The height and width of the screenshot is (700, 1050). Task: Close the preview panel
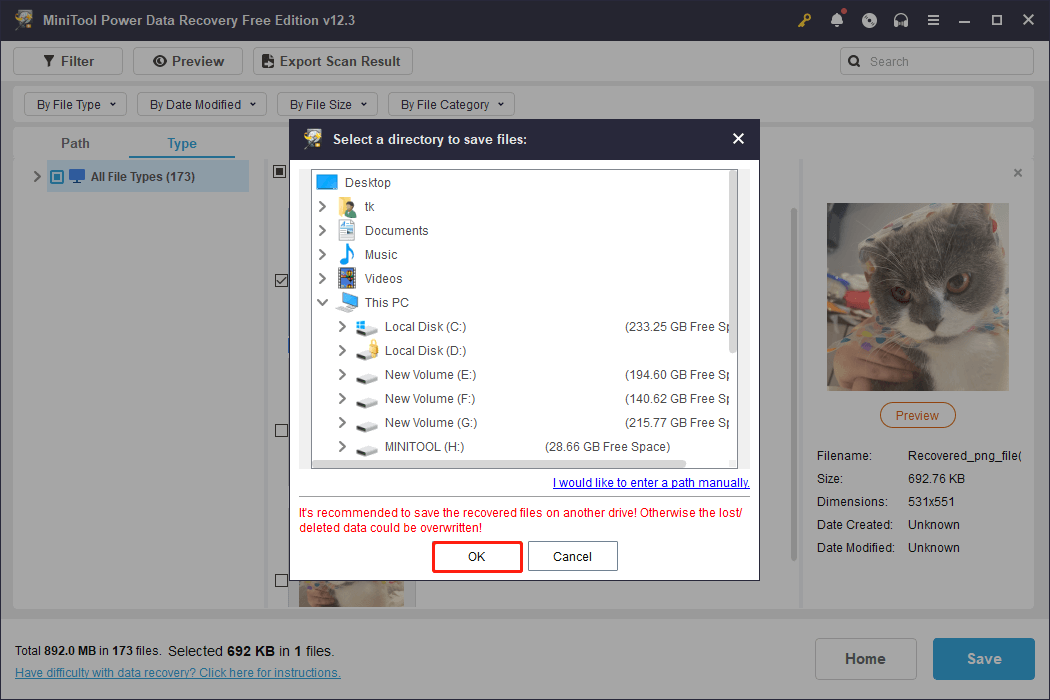[x=1018, y=173]
